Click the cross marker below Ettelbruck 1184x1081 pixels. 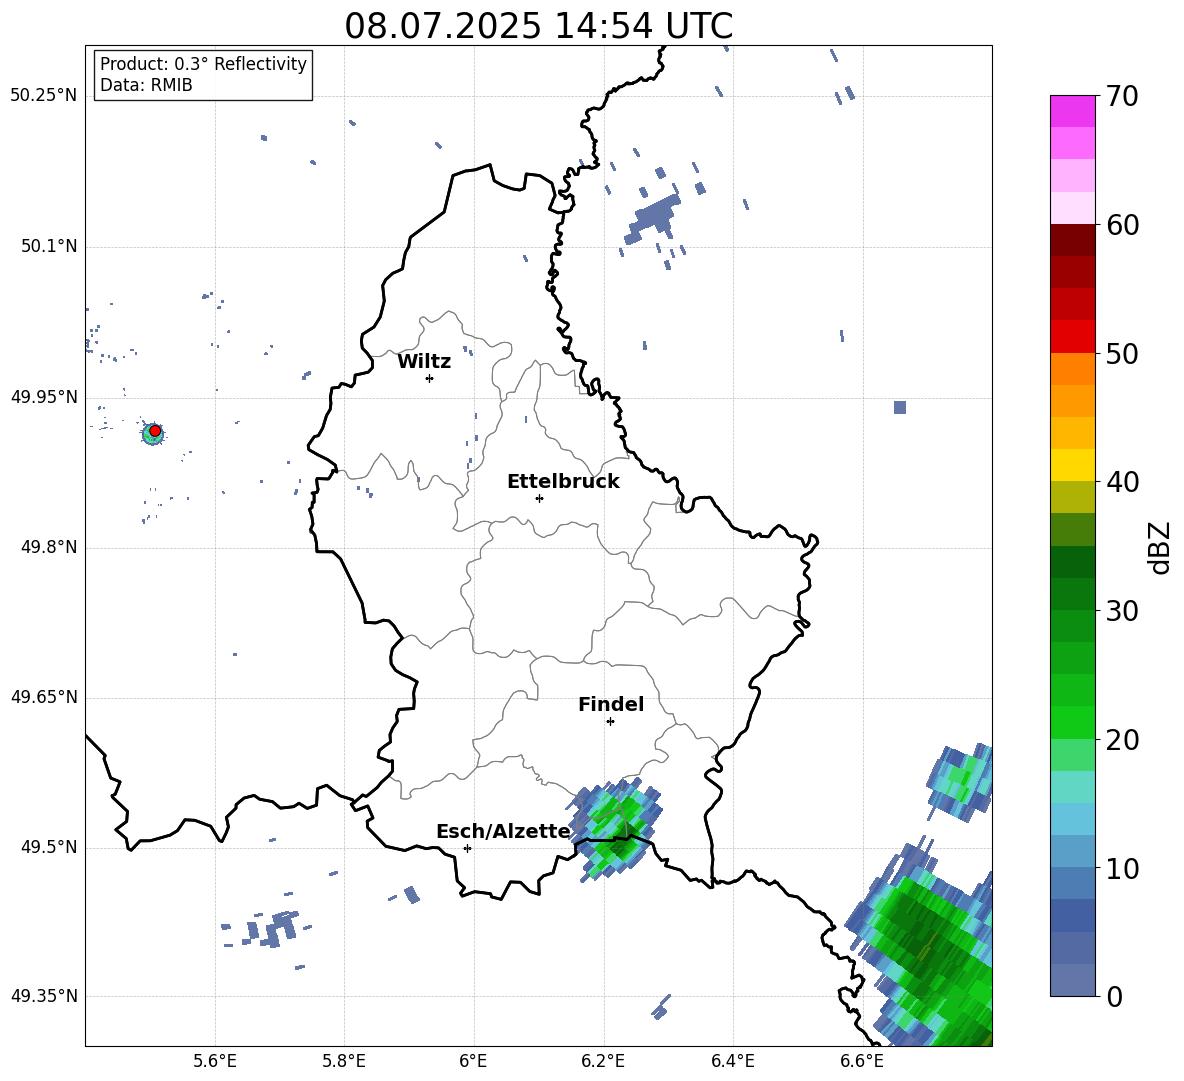[x=539, y=498]
